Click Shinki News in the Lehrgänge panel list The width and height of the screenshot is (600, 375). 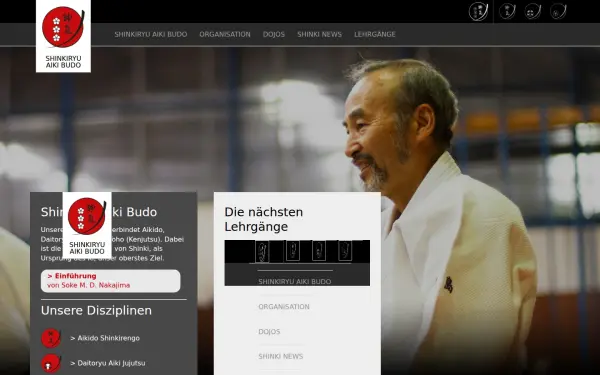280,357
